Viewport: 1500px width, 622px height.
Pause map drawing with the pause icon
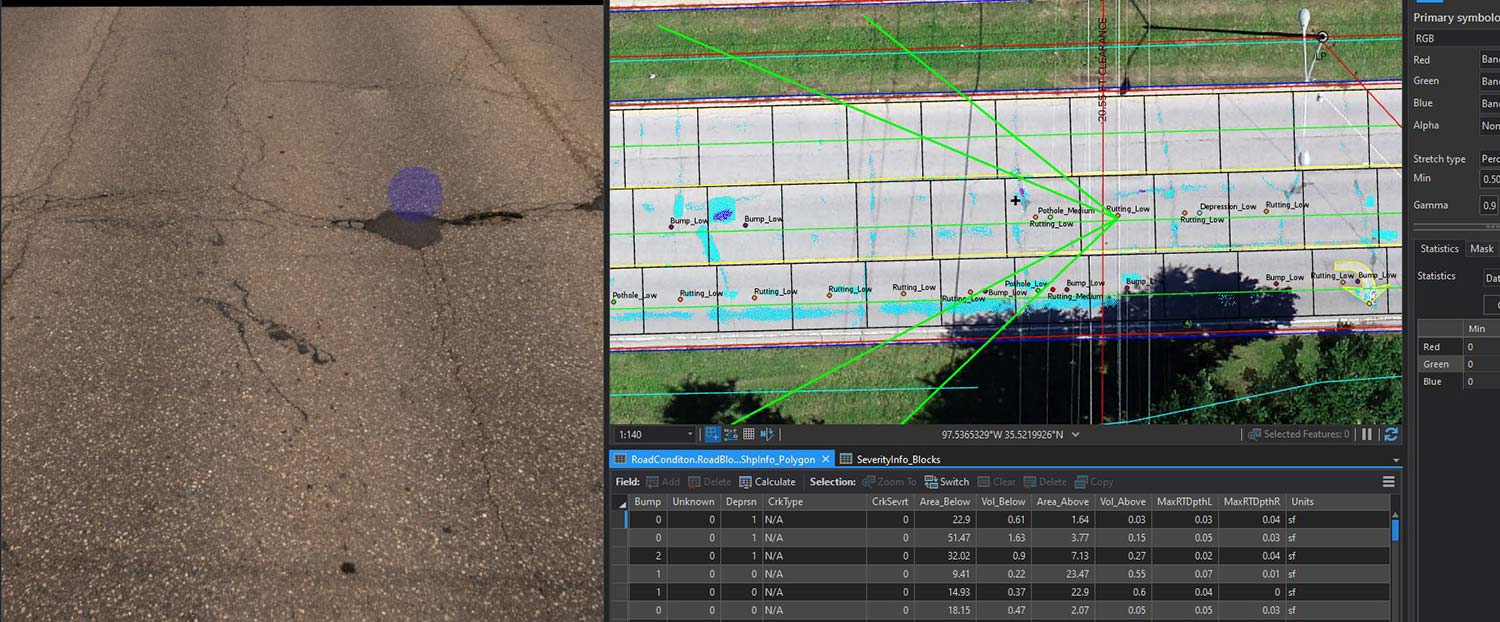coord(1367,435)
